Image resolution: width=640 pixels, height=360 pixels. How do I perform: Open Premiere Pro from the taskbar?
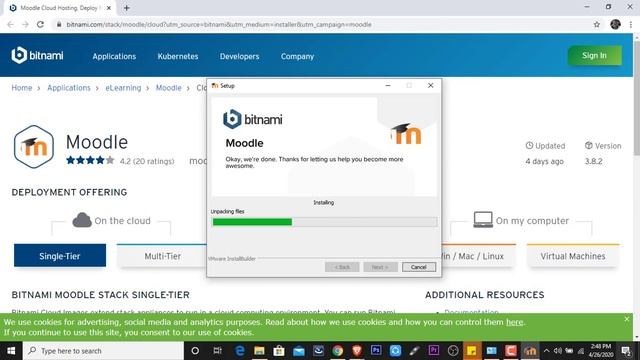coord(433,351)
